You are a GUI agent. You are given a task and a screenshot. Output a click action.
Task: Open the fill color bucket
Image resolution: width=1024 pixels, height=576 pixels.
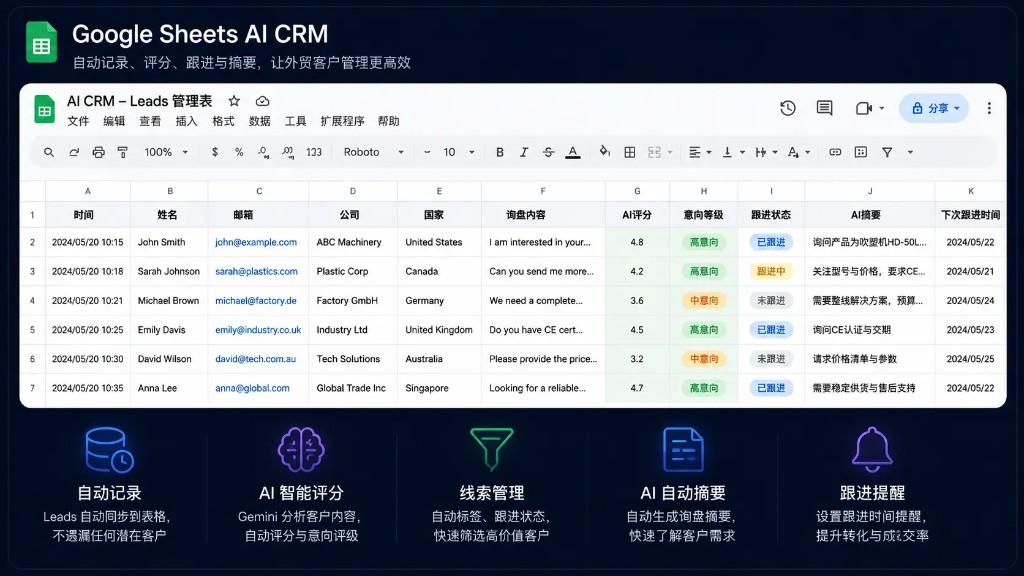605,152
